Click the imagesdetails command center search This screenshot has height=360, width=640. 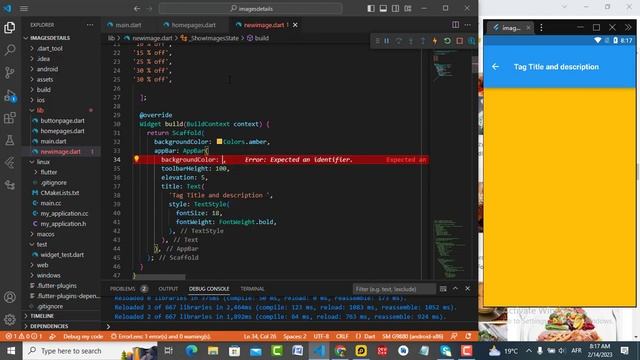250,9
